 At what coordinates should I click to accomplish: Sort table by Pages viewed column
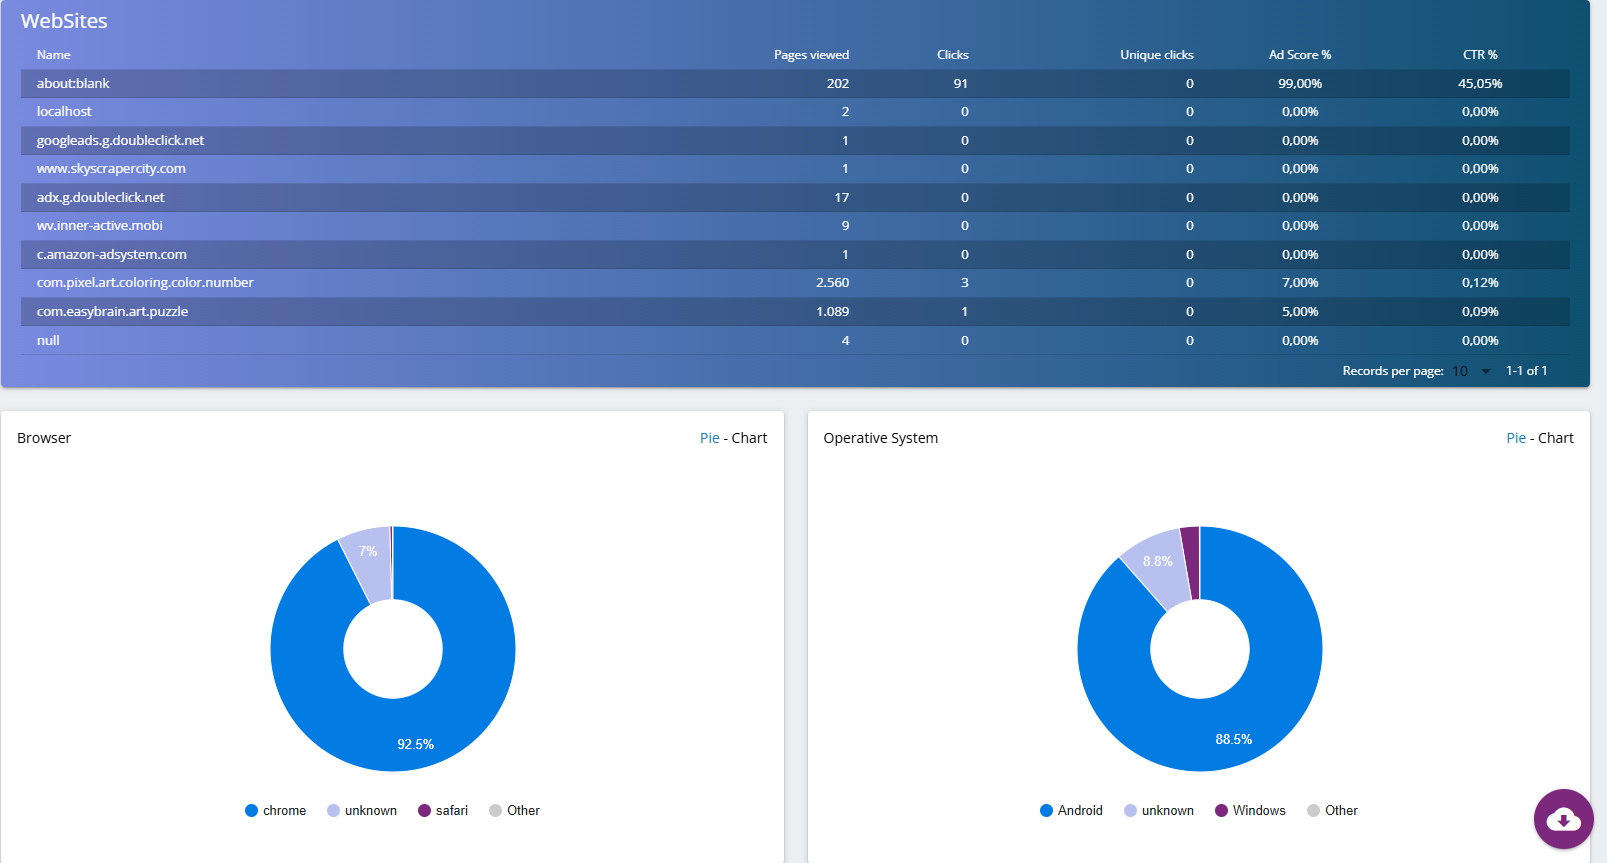pos(810,55)
